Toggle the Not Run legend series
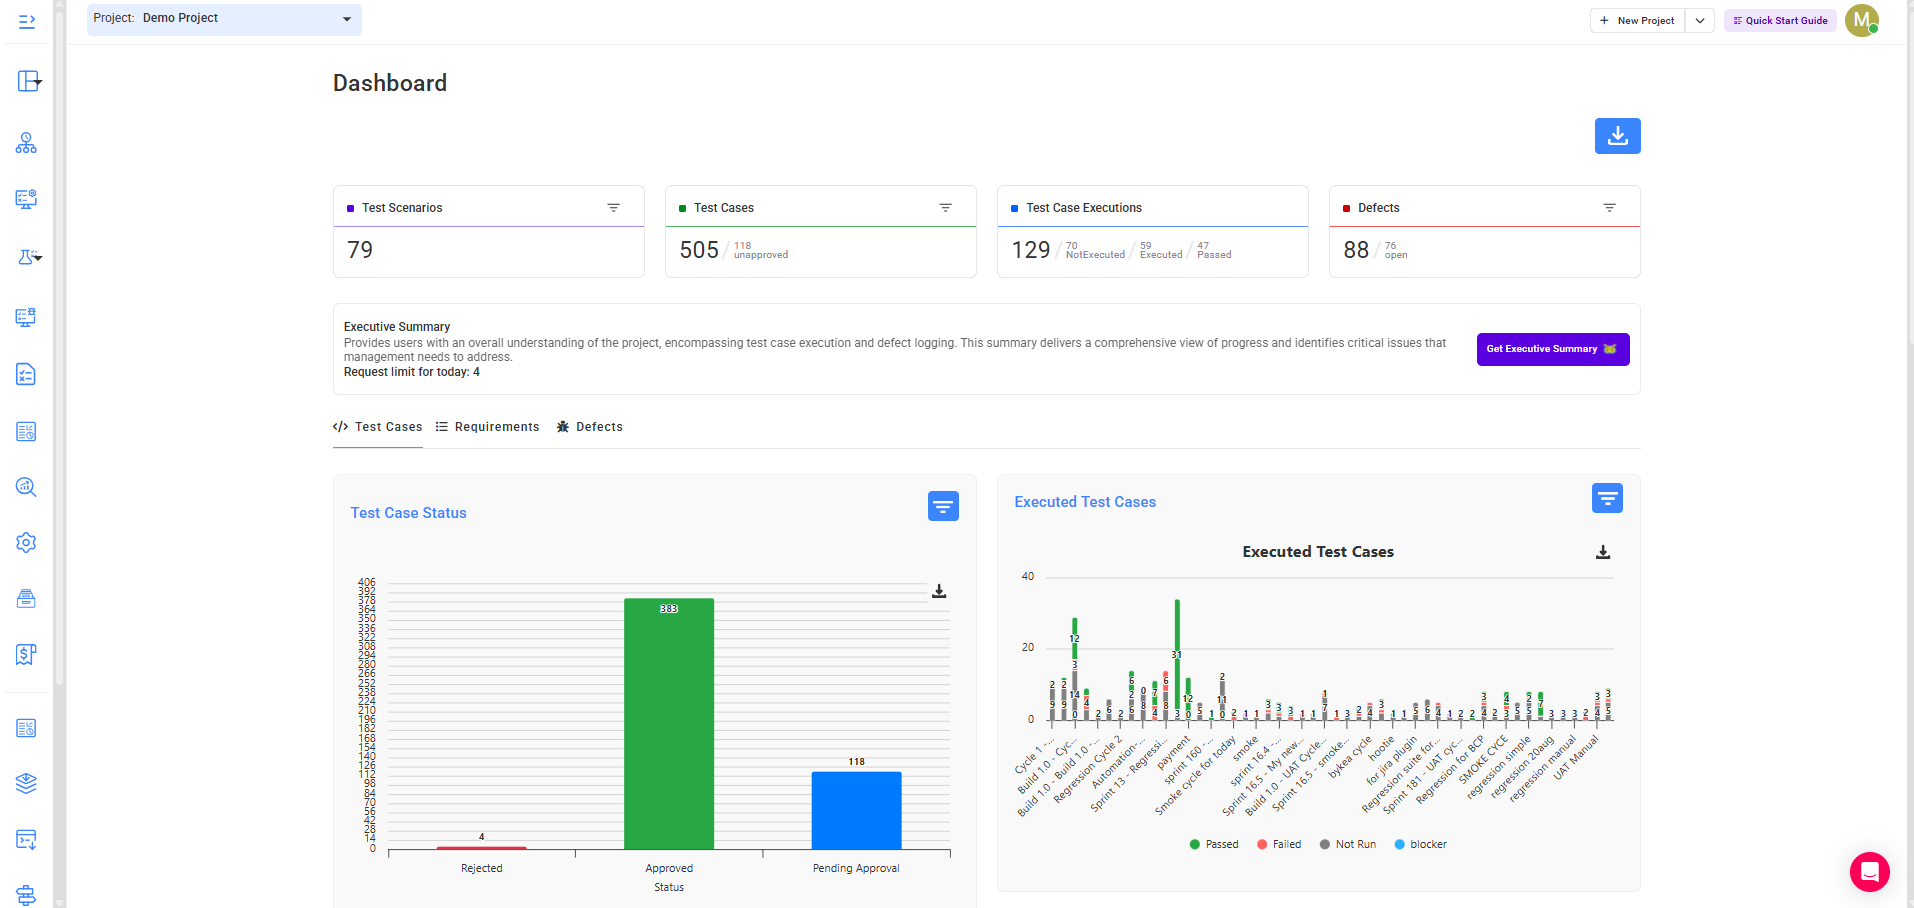The image size is (1914, 908). (x=1347, y=844)
